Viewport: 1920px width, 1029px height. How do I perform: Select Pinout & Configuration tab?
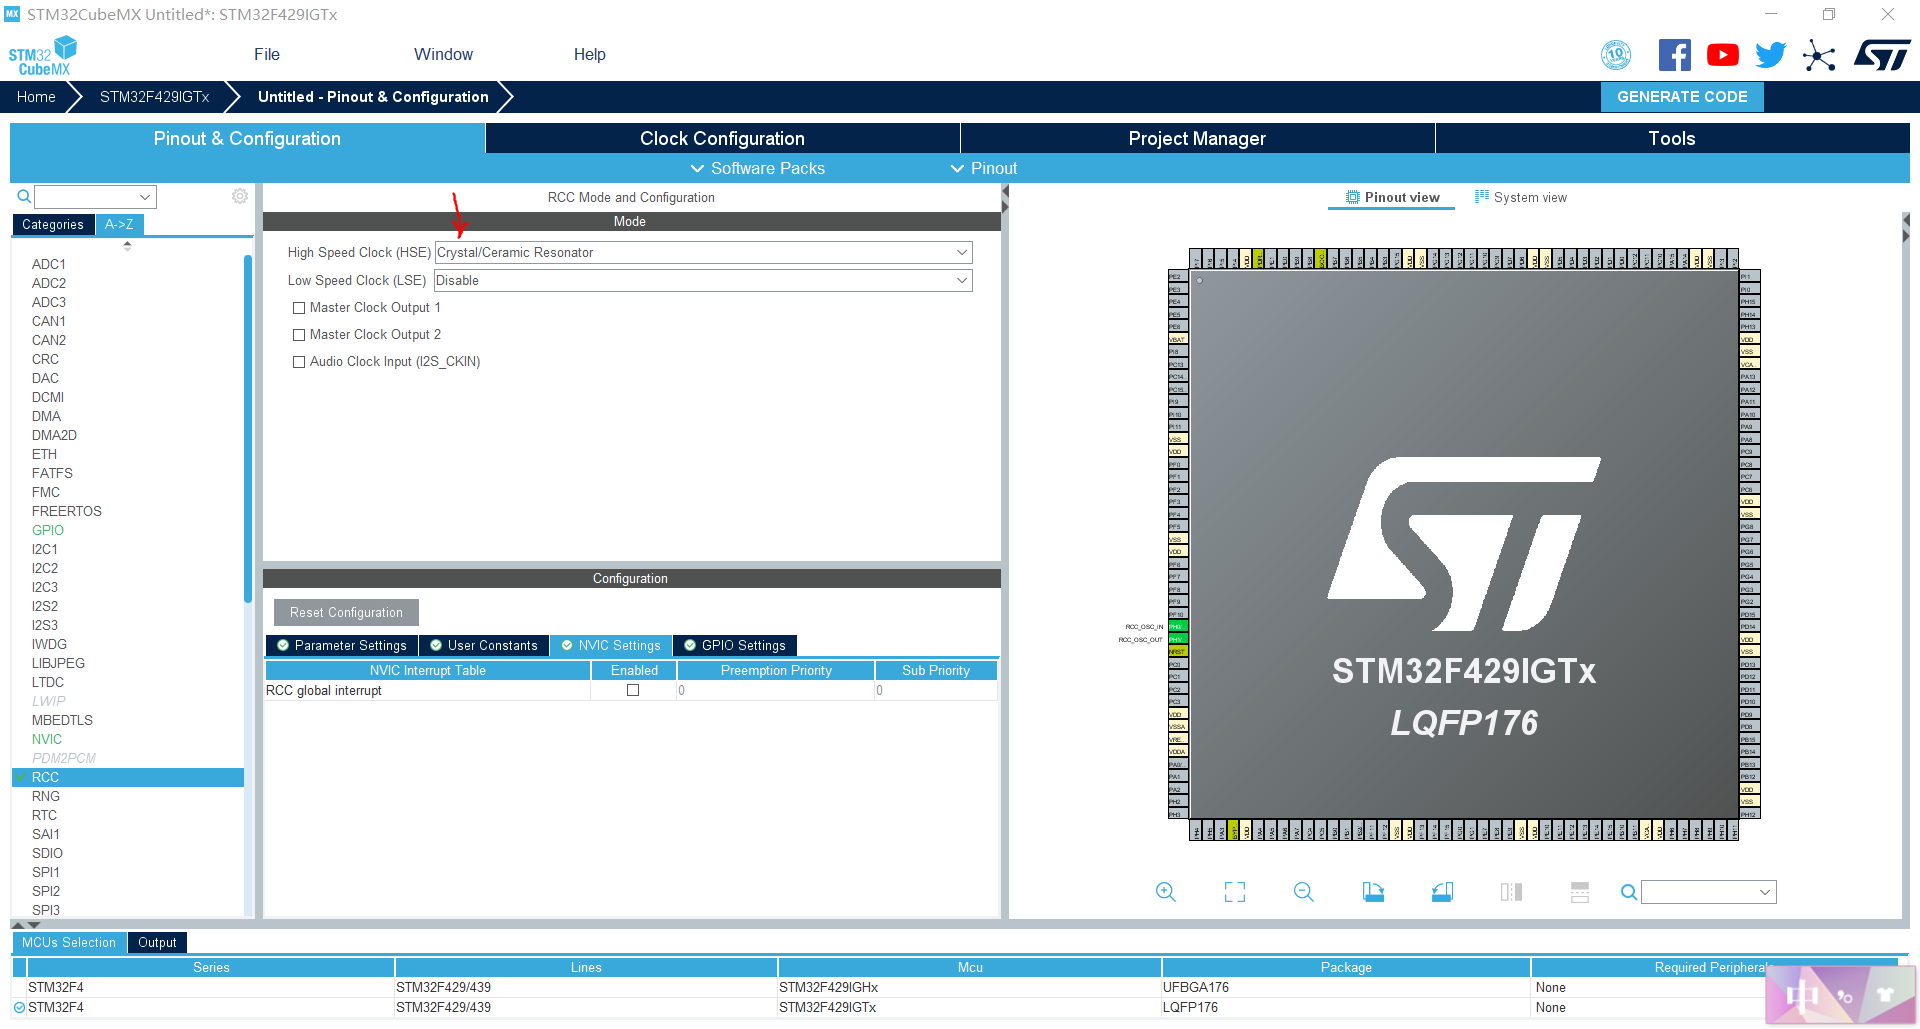click(x=247, y=139)
